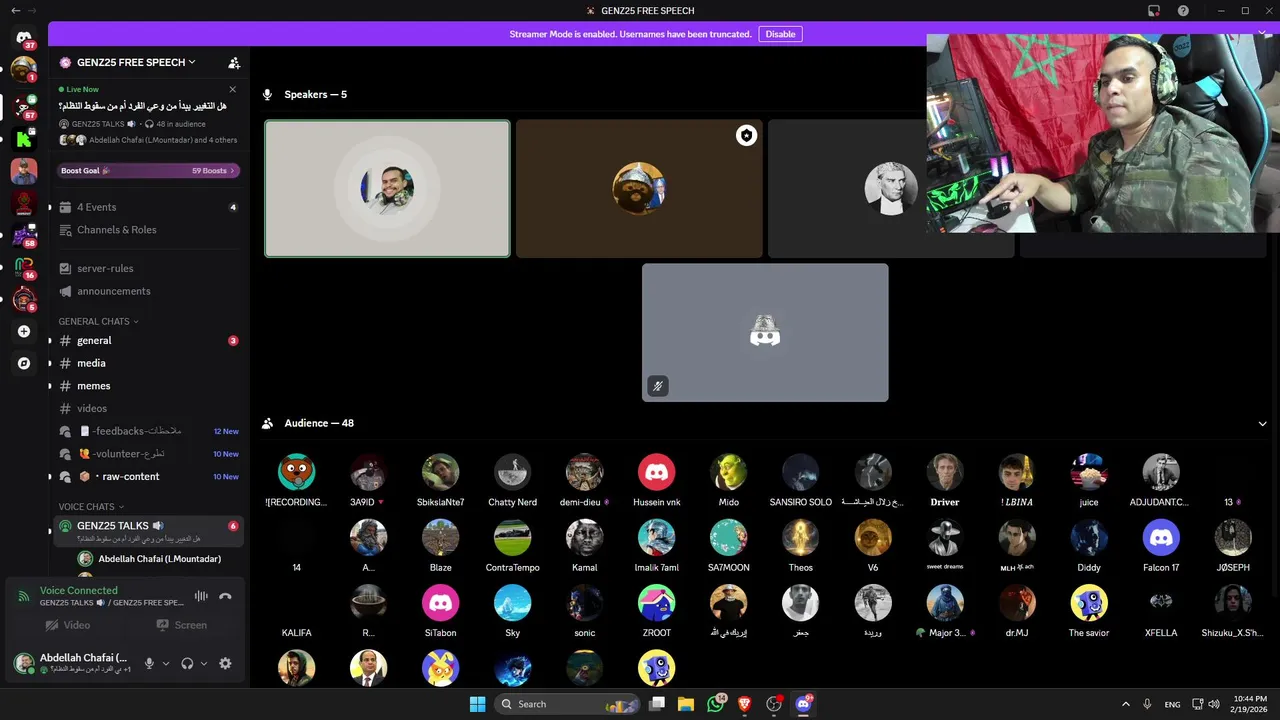Disconnect from voice with hang-up icon

(225, 596)
